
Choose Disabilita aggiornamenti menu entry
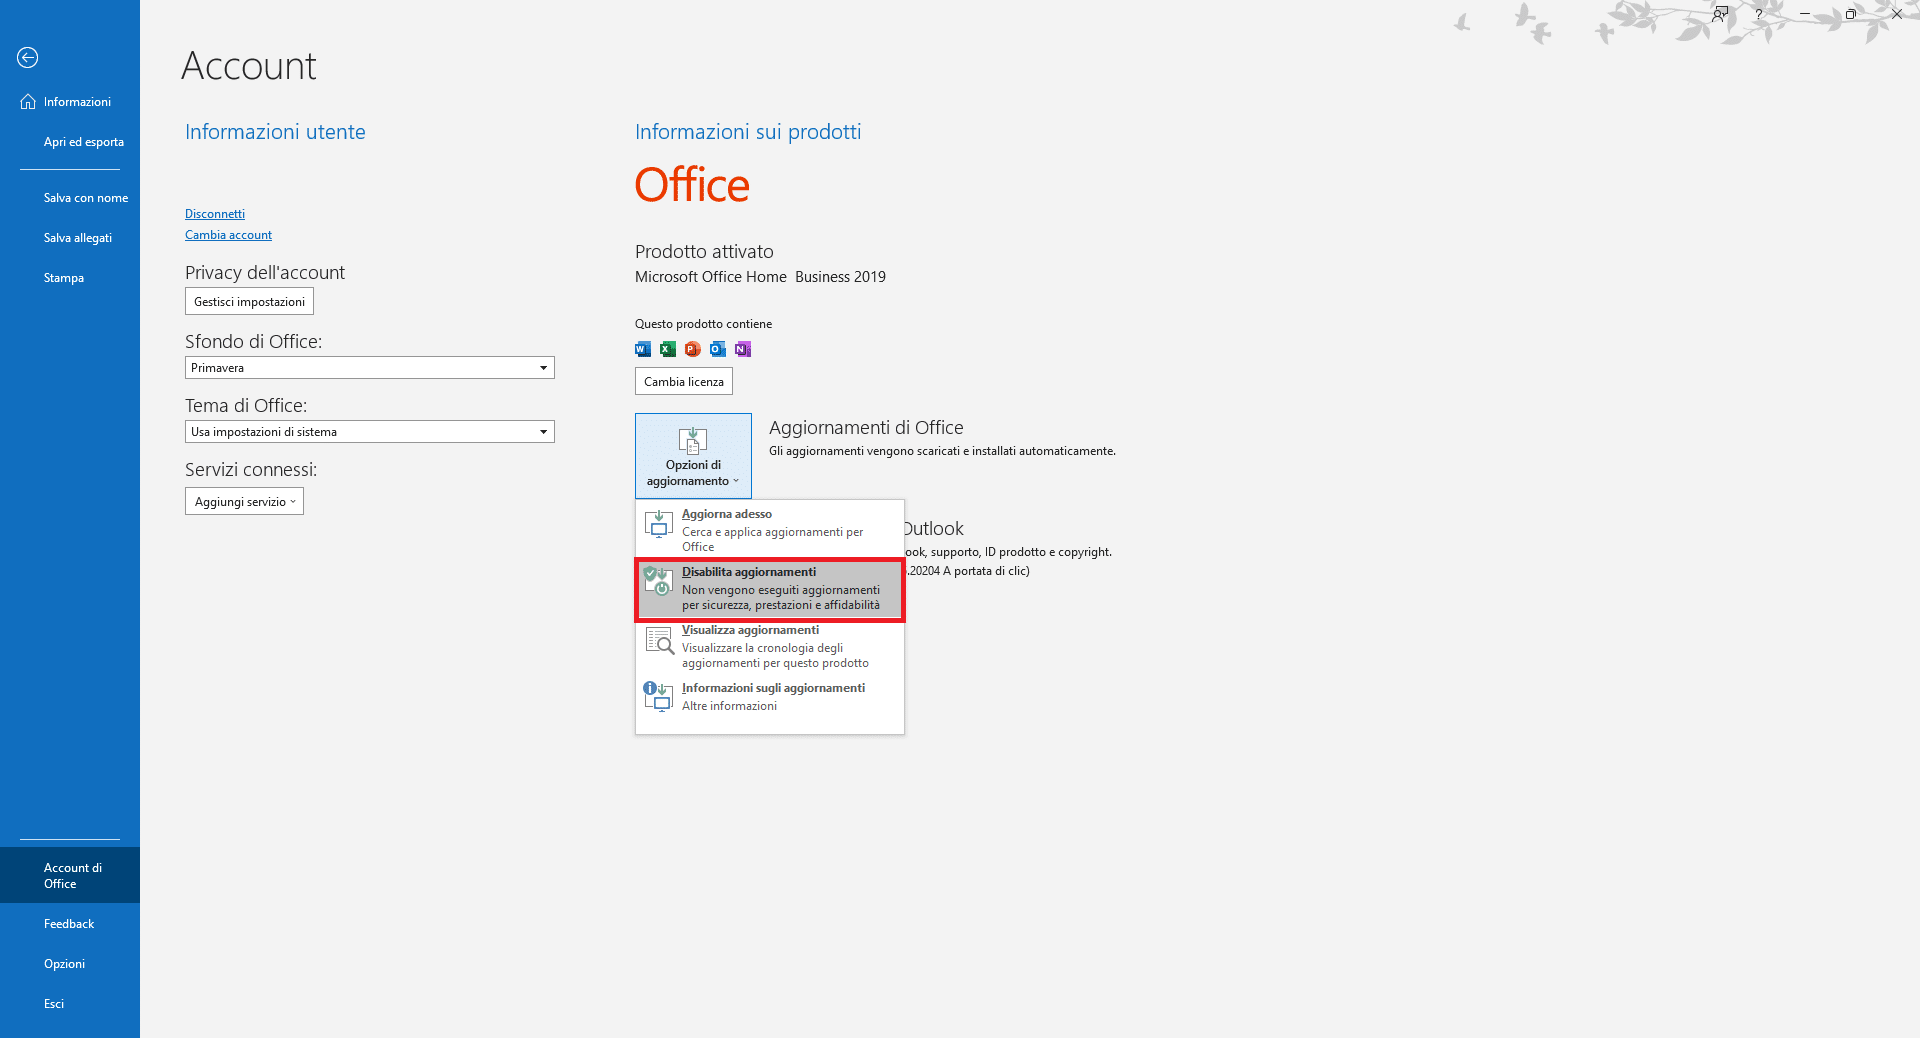pos(770,589)
